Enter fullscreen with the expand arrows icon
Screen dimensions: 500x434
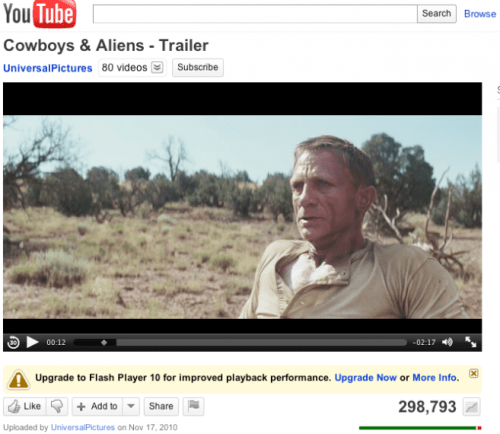click(x=471, y=342)
